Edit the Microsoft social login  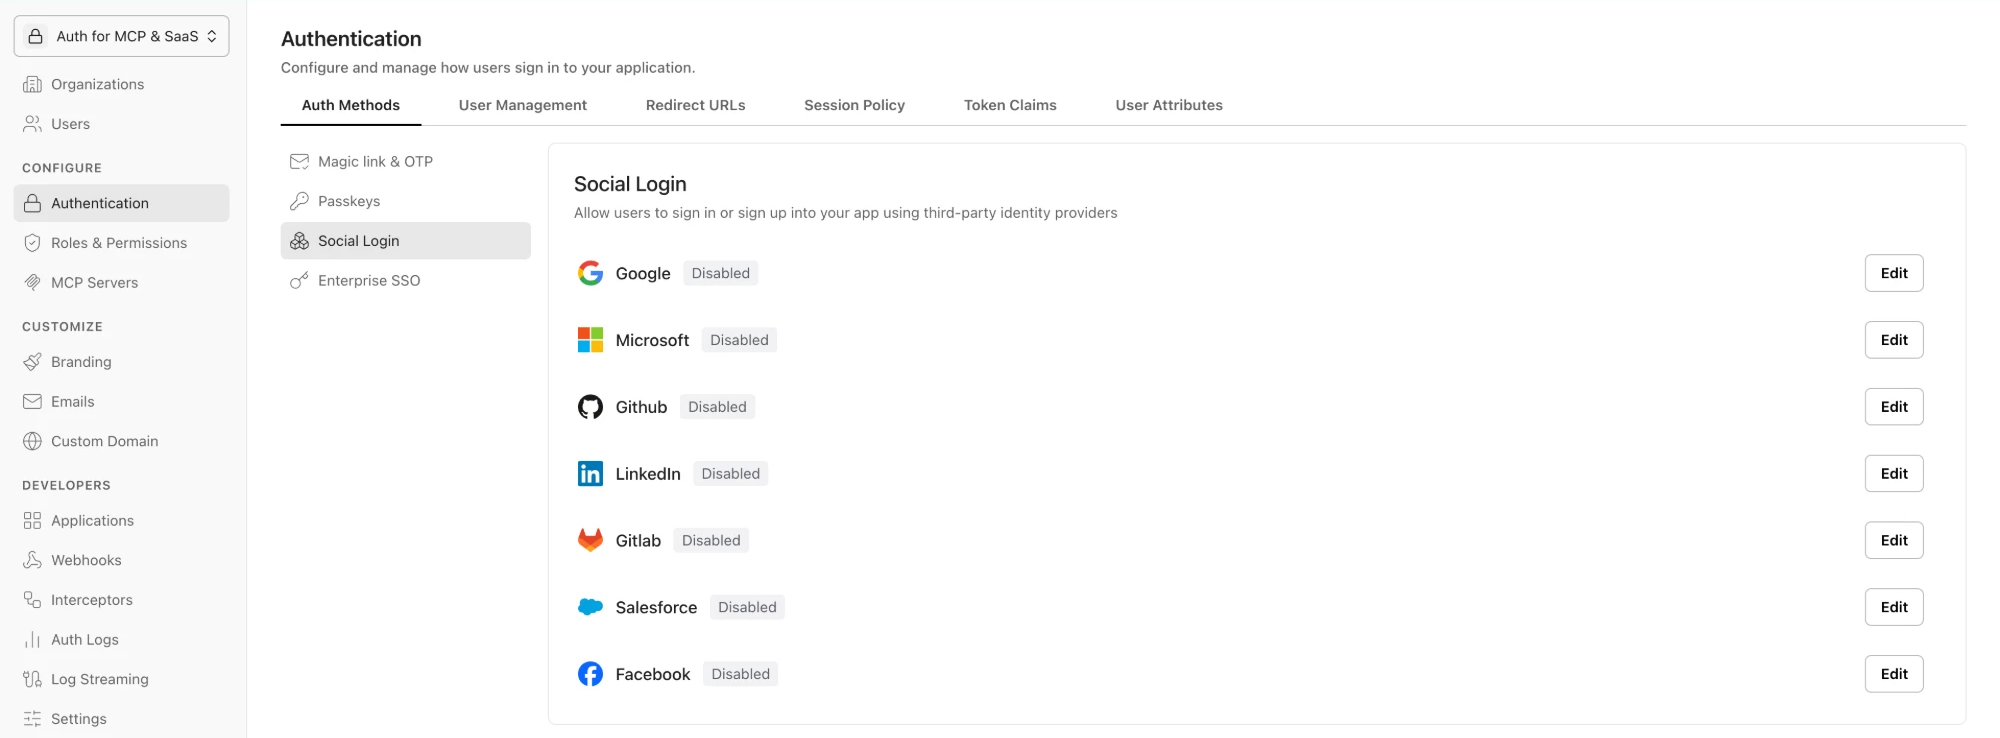tap(1894, 340)
